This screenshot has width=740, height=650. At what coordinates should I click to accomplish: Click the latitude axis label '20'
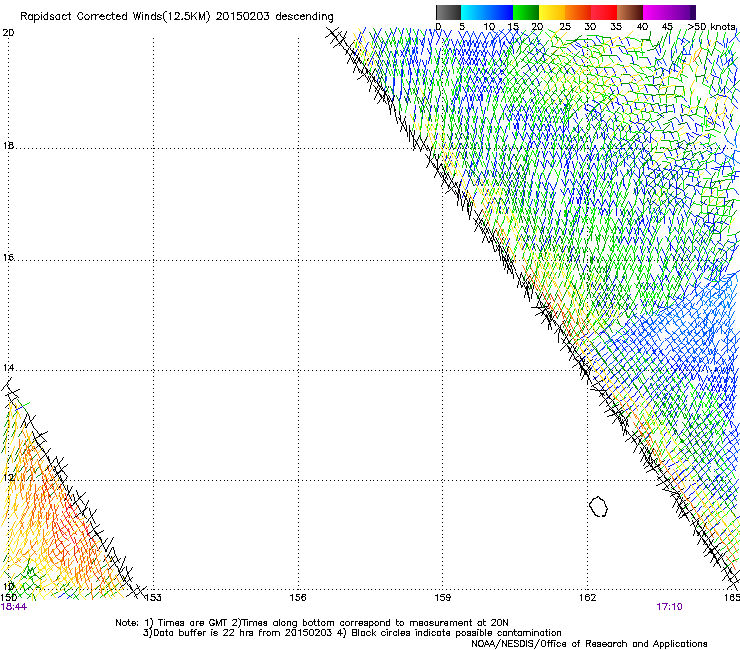8,33
